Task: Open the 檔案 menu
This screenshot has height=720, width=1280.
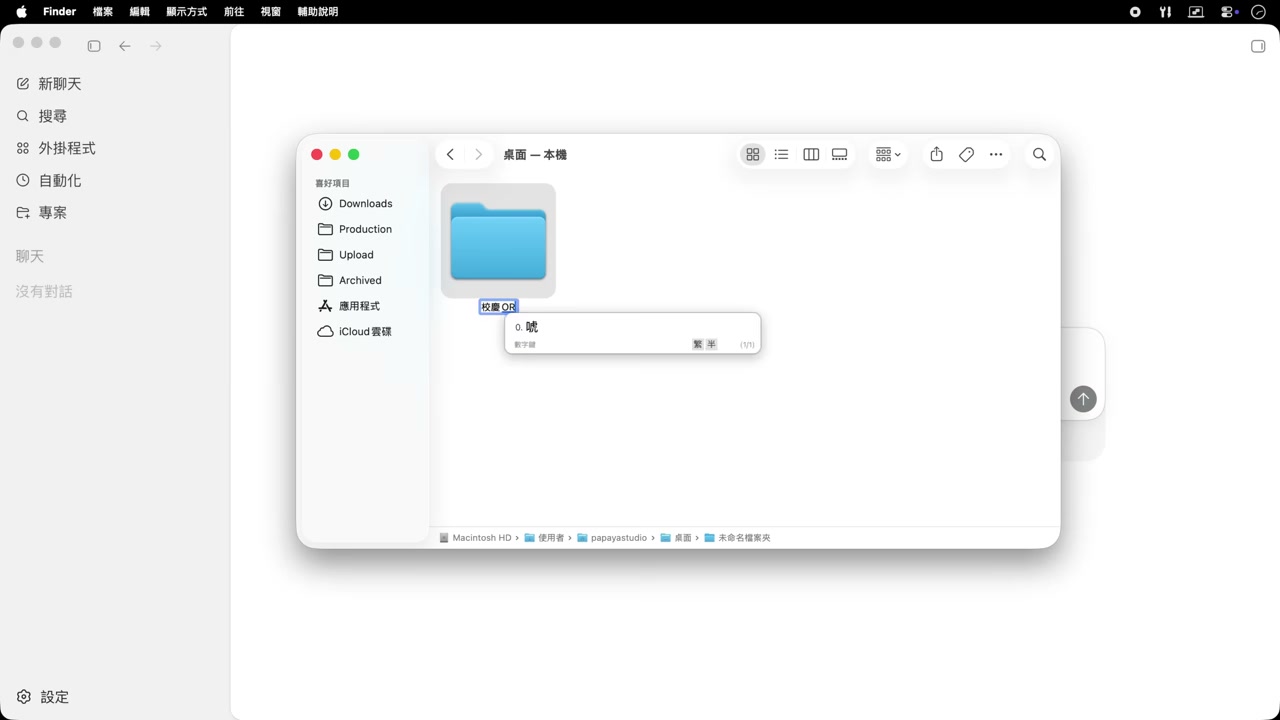Action: pyautogui.click(x=103, y=12)
